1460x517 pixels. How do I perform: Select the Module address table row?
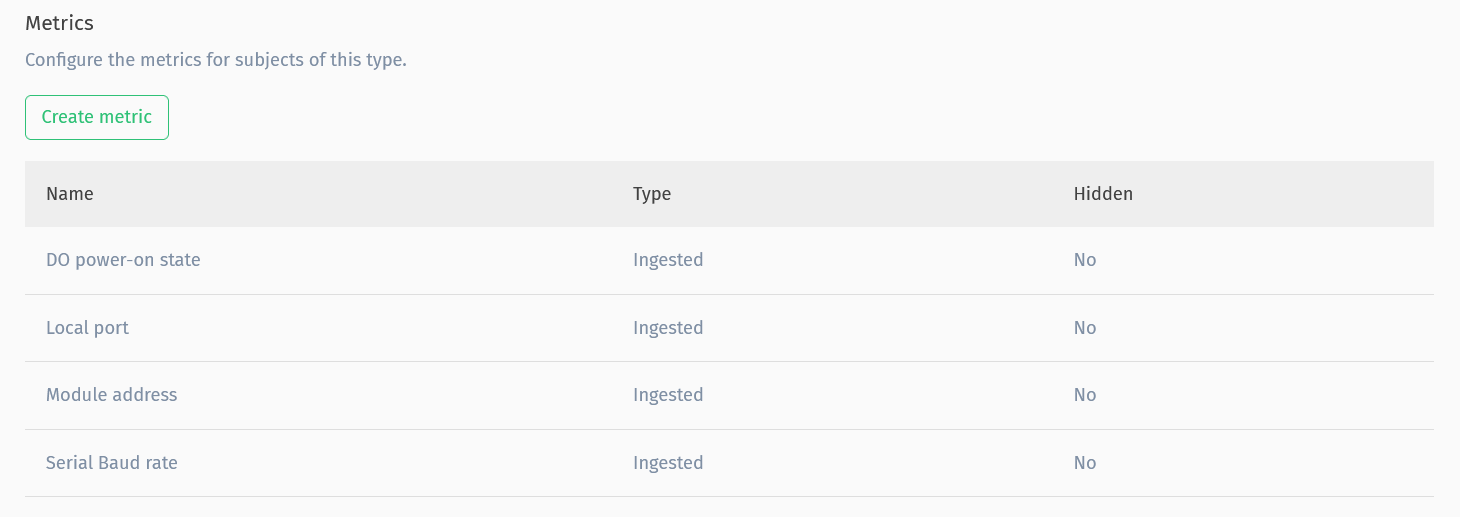pyautogui.click(x=729, y=395)
